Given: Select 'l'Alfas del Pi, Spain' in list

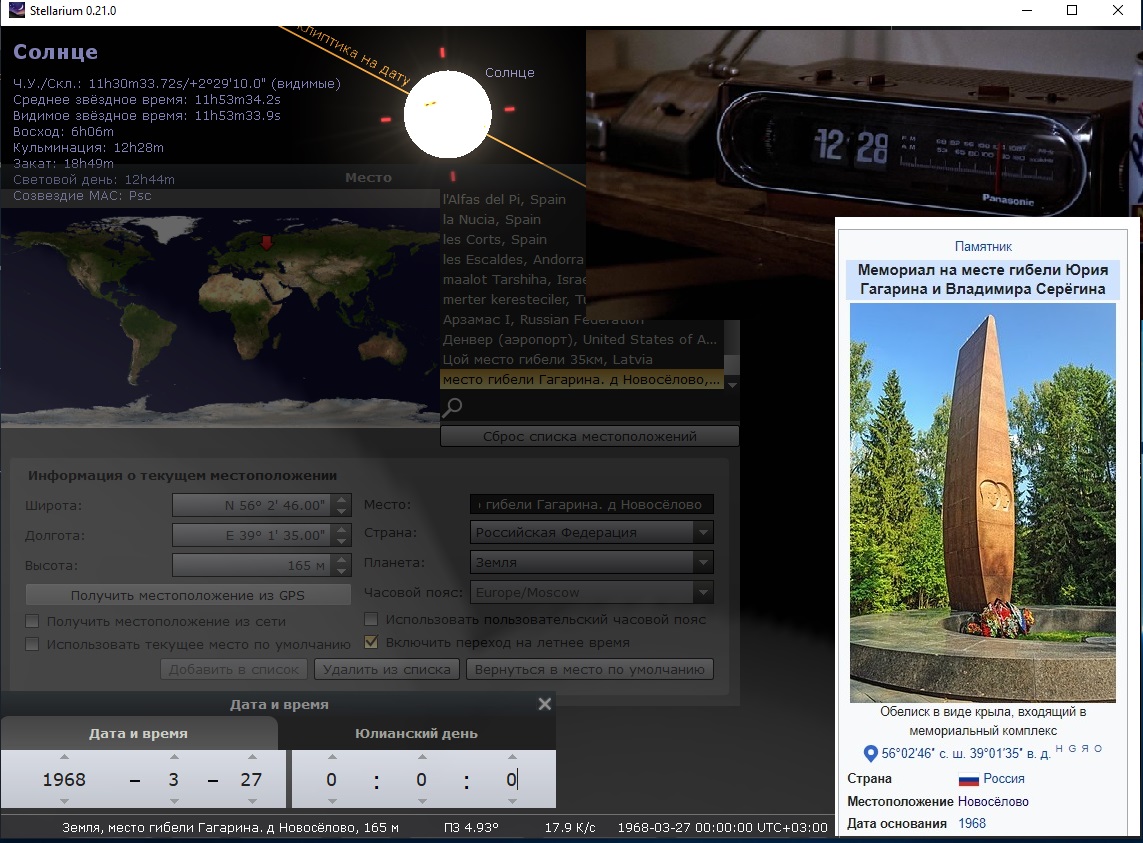Looking at the screenshot, I should click(504, 199).
